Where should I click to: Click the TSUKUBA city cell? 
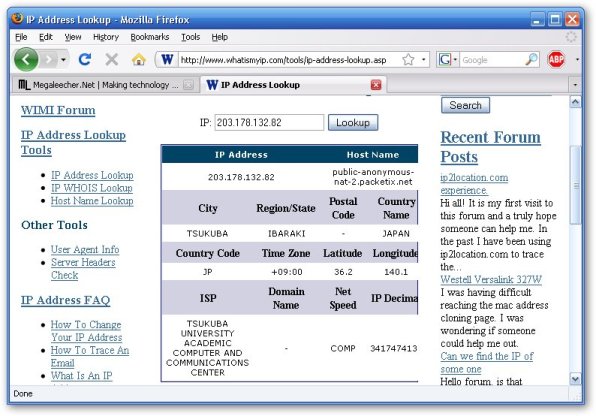[x=208, y=233]
